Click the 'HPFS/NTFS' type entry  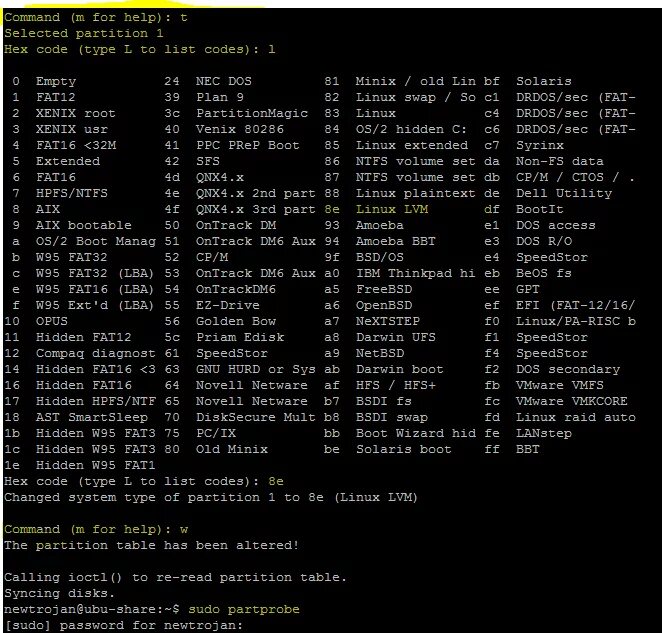click(72, 193)
